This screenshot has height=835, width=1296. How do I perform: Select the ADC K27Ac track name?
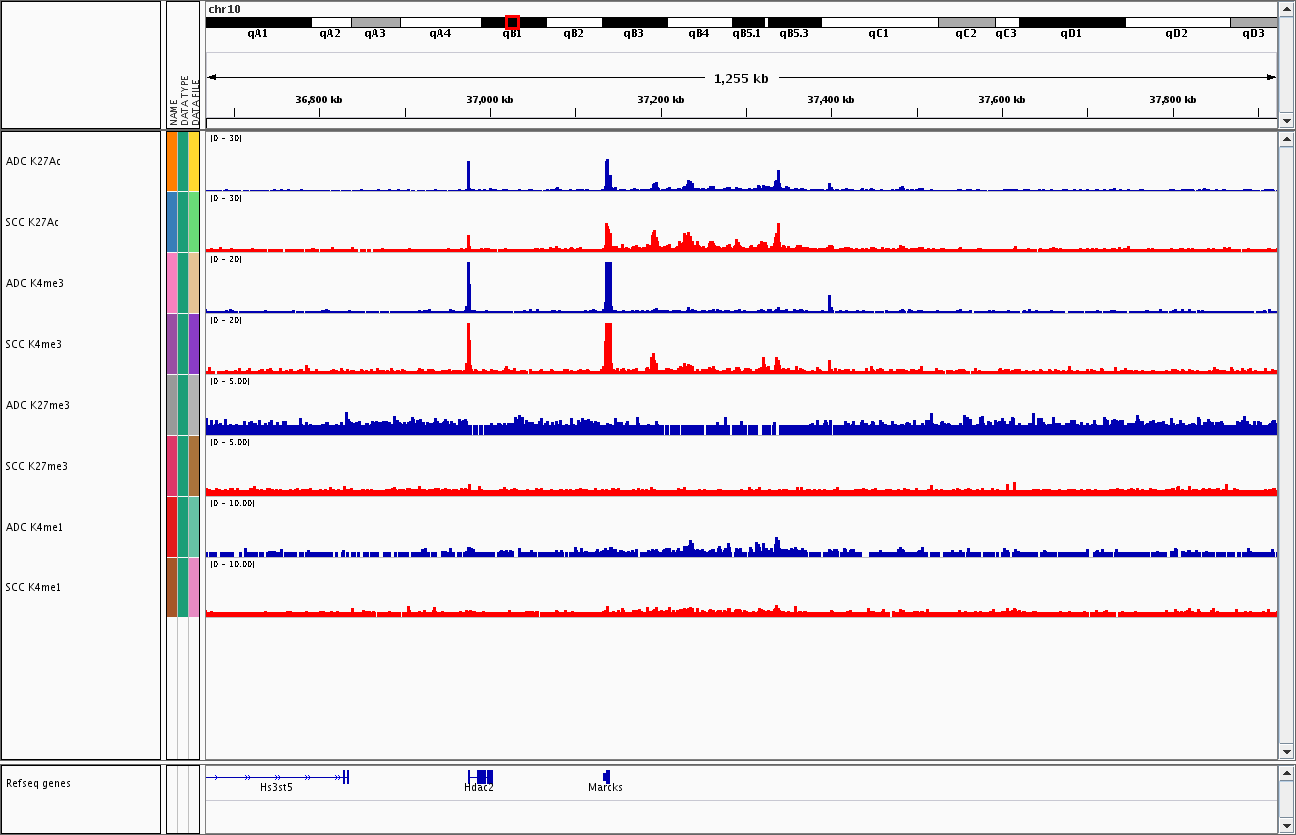[x=33, y=161]
